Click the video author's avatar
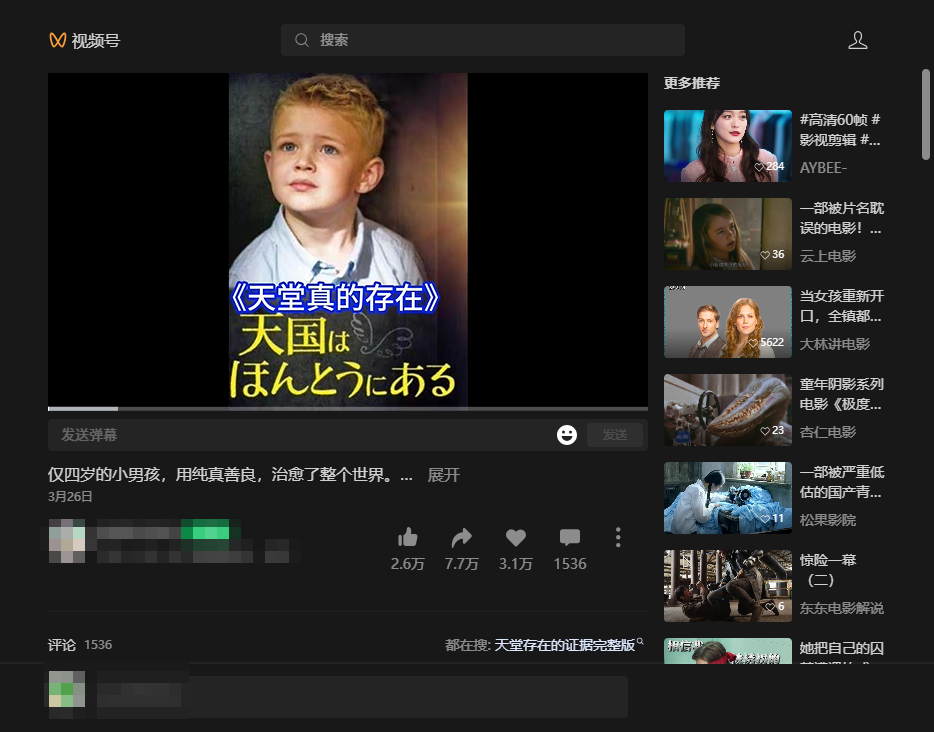Image resolution: width=934 pixels, height=732 pixels. [x=67, y=541]
